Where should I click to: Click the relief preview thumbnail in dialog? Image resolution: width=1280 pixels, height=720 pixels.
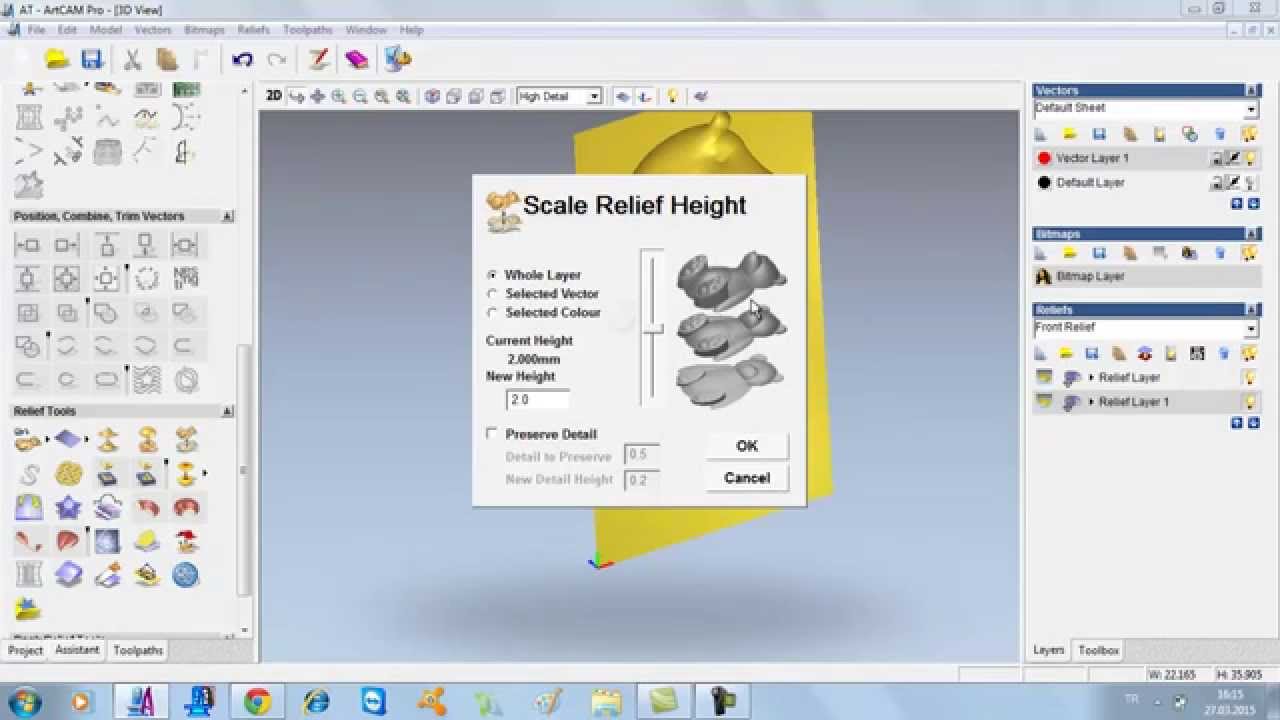(731, 329)
